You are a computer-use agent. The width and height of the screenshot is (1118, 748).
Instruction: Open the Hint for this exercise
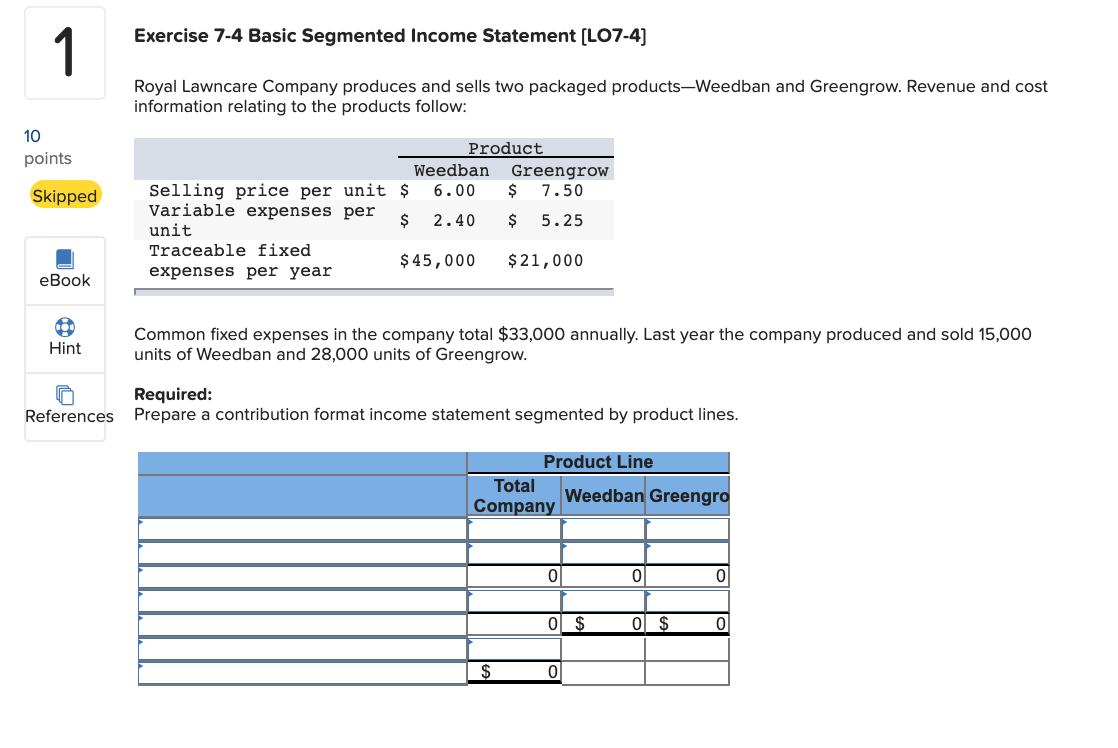tap(64, 338)
